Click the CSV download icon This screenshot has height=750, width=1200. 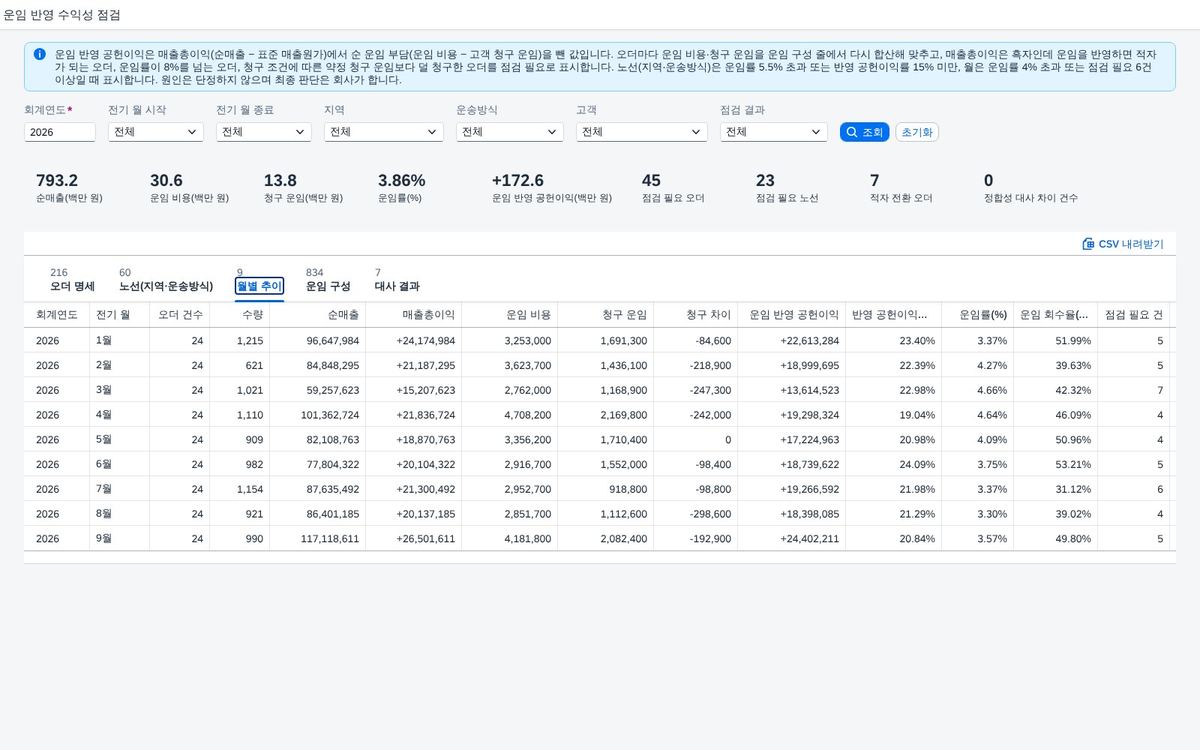(x=1088, y=244)
